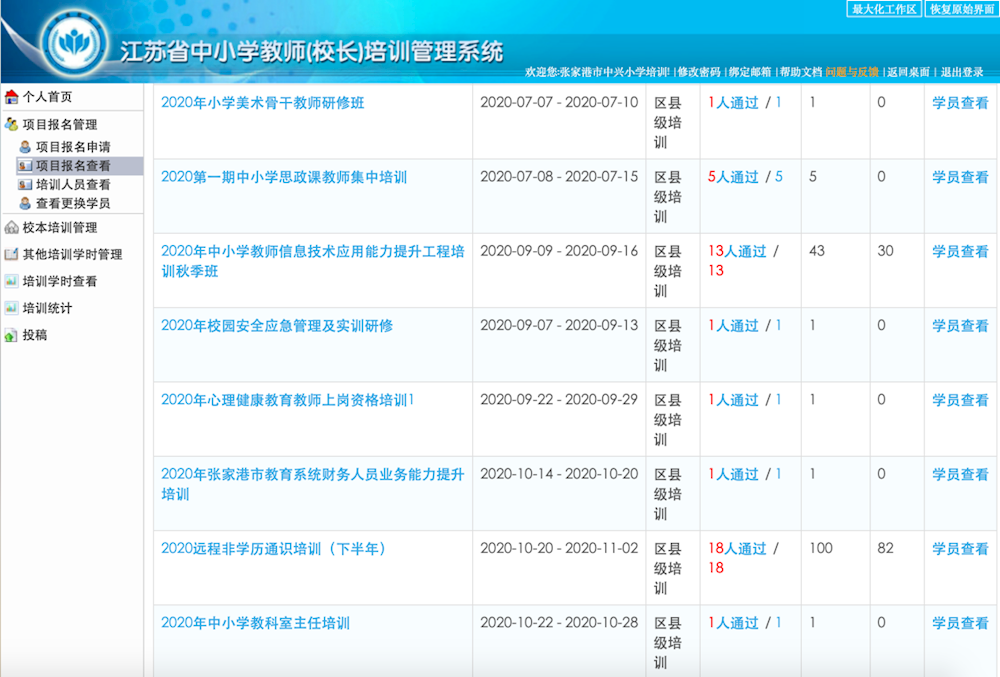Open 查看更换学员 via its icon
The height and width of the screenshot is (677, 1000).
tap(26, 203)
